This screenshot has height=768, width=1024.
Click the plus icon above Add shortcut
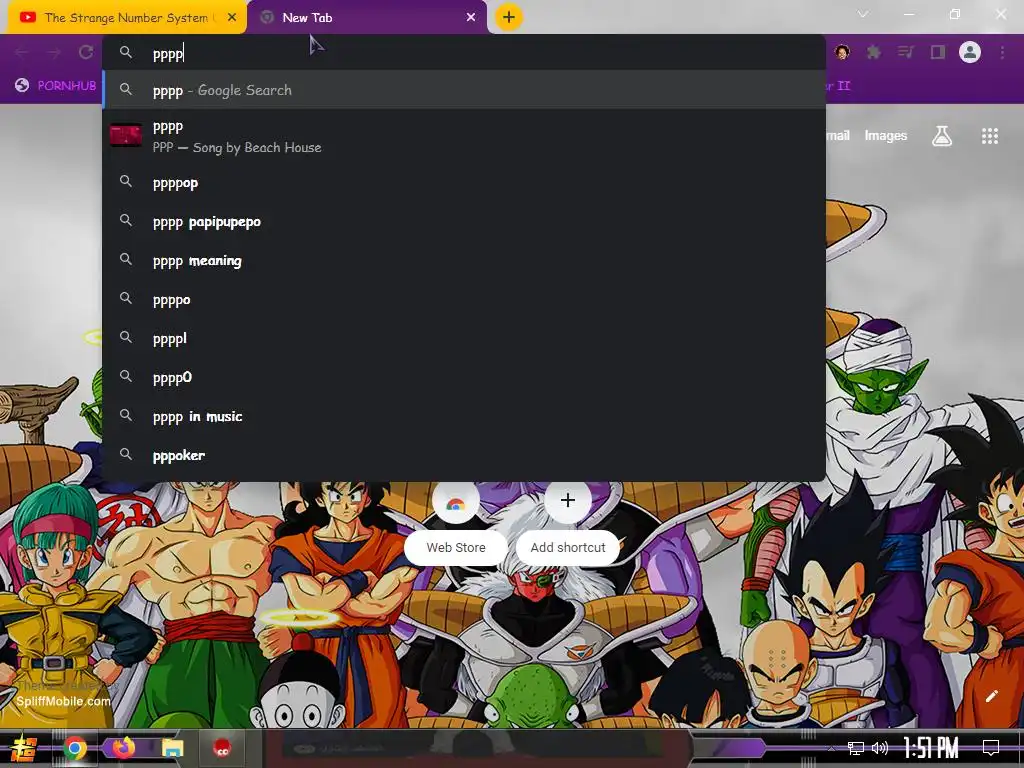pyautogui.click(x=568, y=500)
